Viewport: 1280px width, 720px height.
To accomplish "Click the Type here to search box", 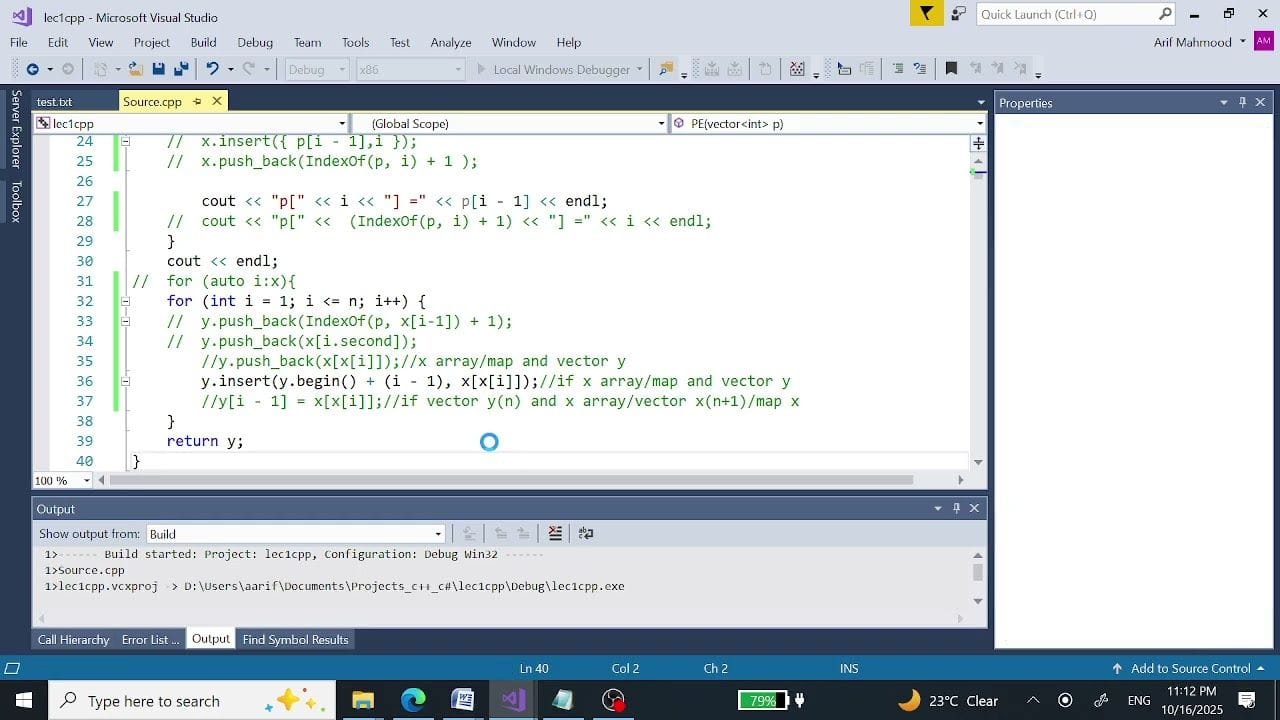I will click(x=192, y=700).
